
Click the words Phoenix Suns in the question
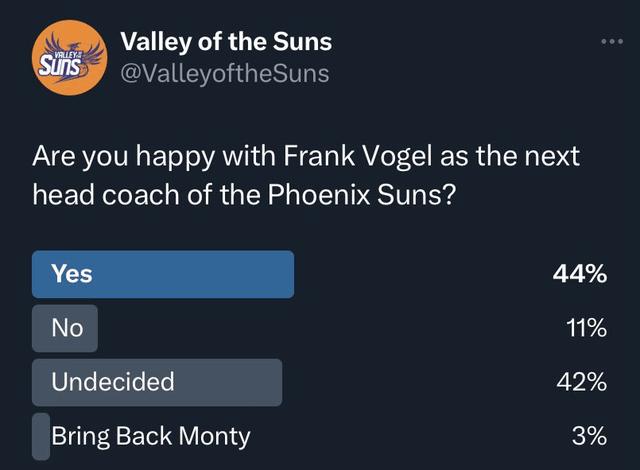[x=361, y=195]
